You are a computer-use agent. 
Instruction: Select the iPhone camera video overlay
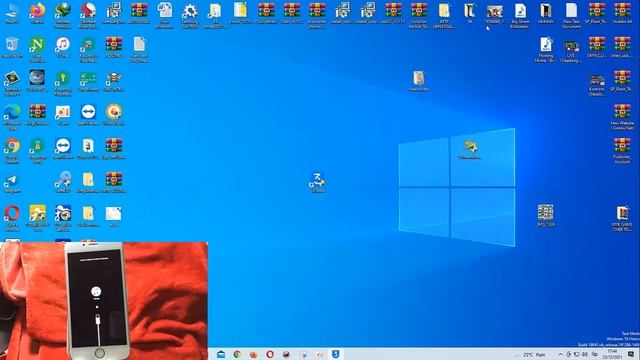pos(104,301)
